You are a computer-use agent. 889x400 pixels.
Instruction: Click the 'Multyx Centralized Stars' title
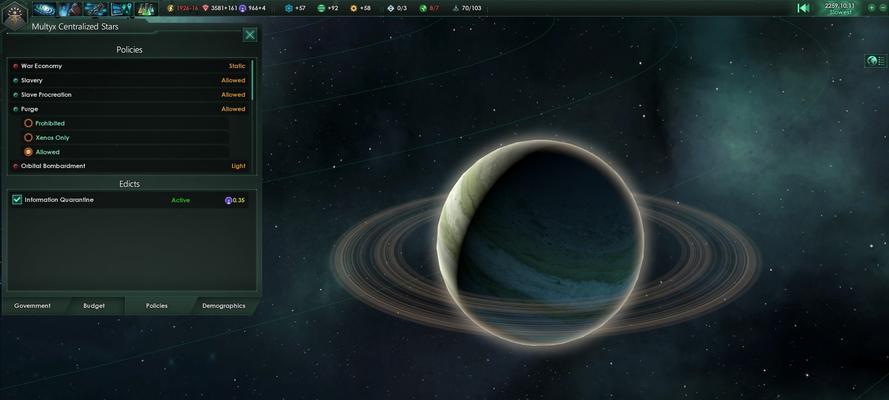(x=75, y=26)
